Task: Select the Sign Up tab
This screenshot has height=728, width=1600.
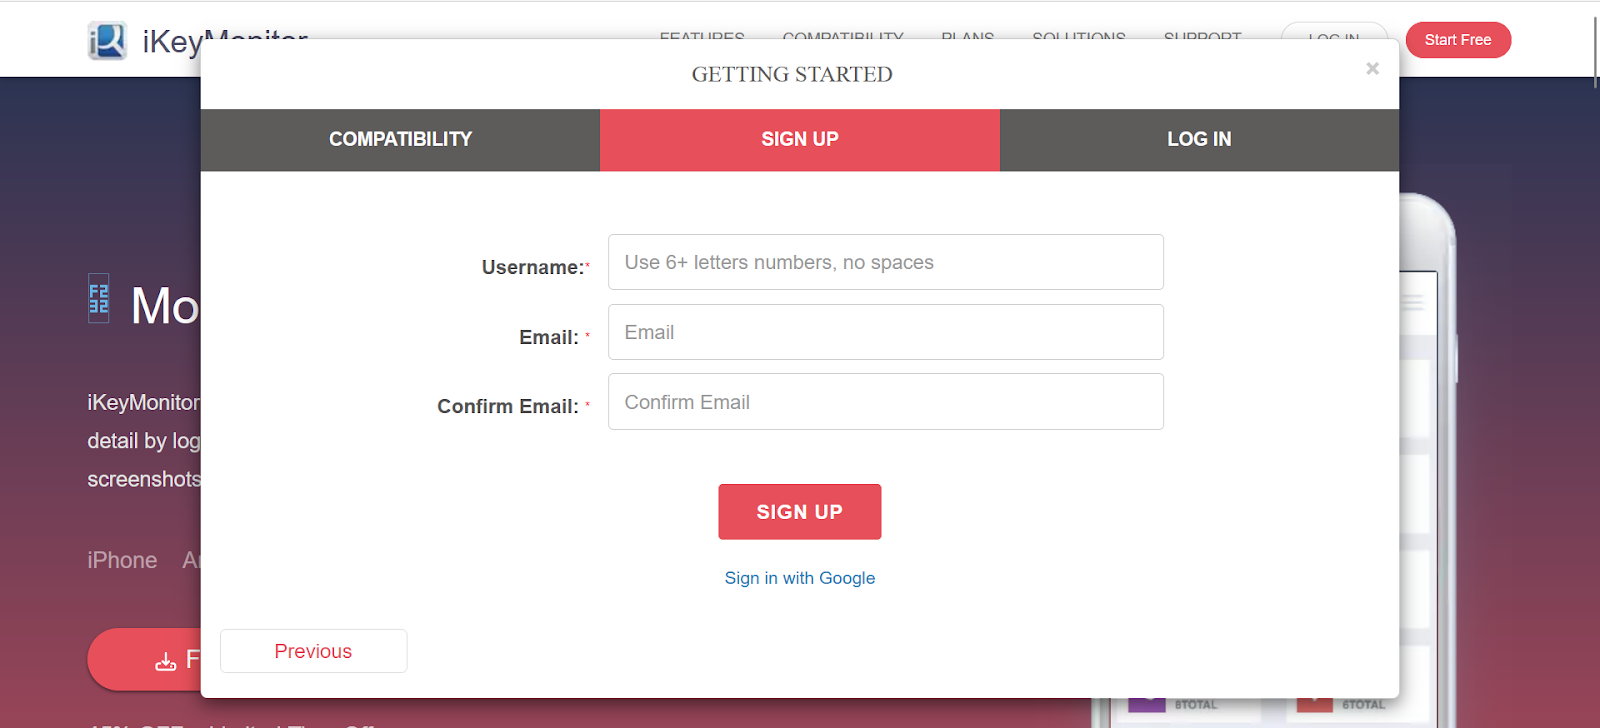Action: (x=800, y=140)
